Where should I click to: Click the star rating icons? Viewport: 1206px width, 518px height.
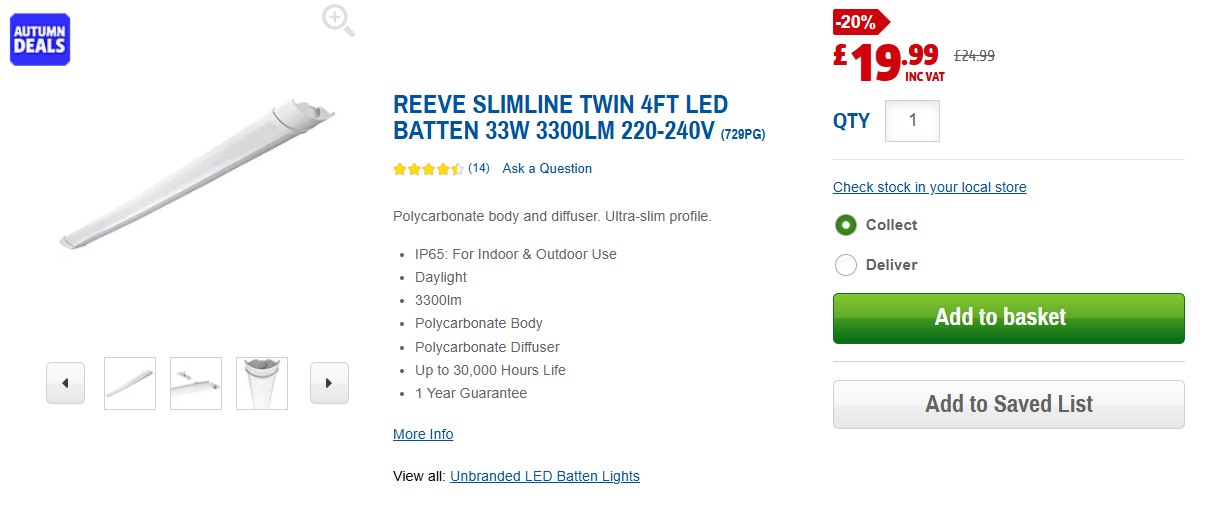(428, 169)
